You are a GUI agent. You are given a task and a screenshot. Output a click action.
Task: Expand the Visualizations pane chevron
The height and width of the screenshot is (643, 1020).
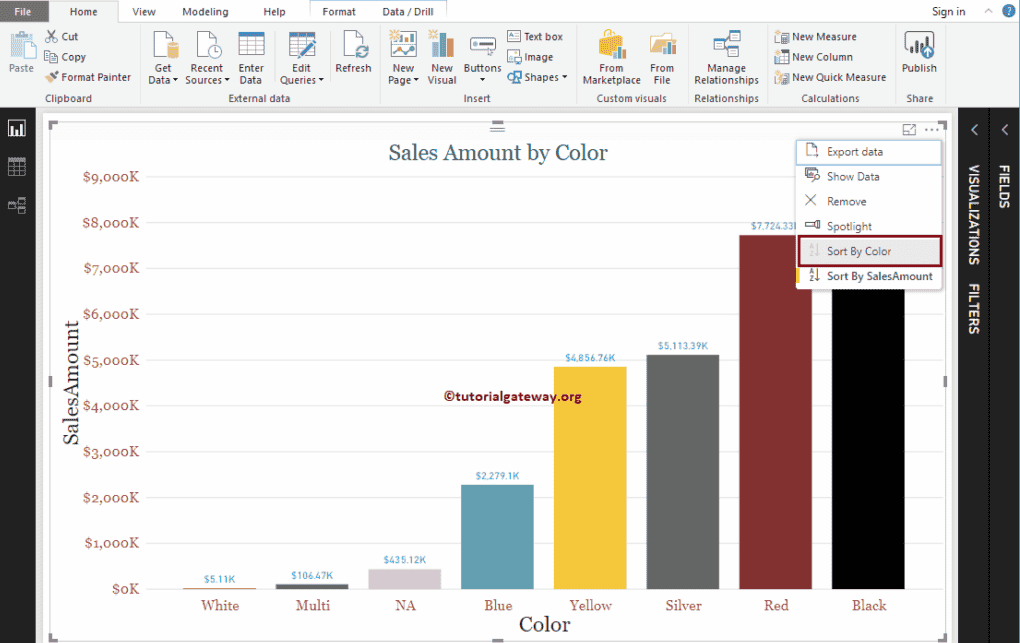pyautogui.click(x=974, y=129)
